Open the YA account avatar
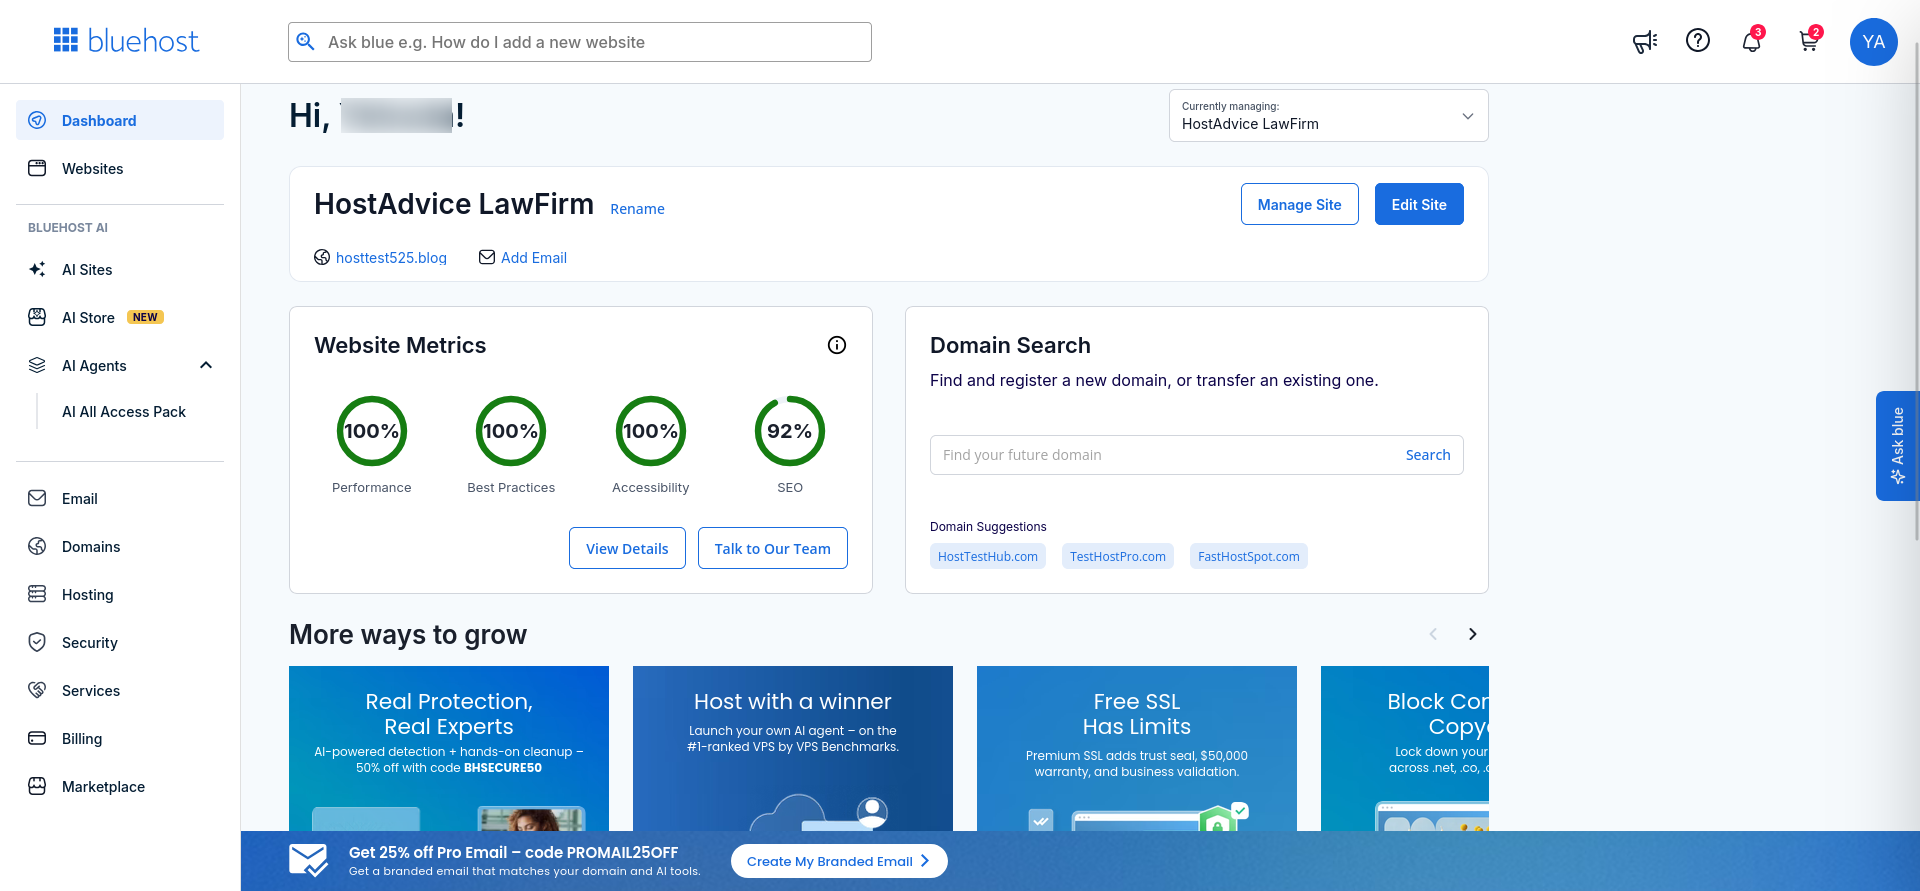 (x=1874, y=42)
